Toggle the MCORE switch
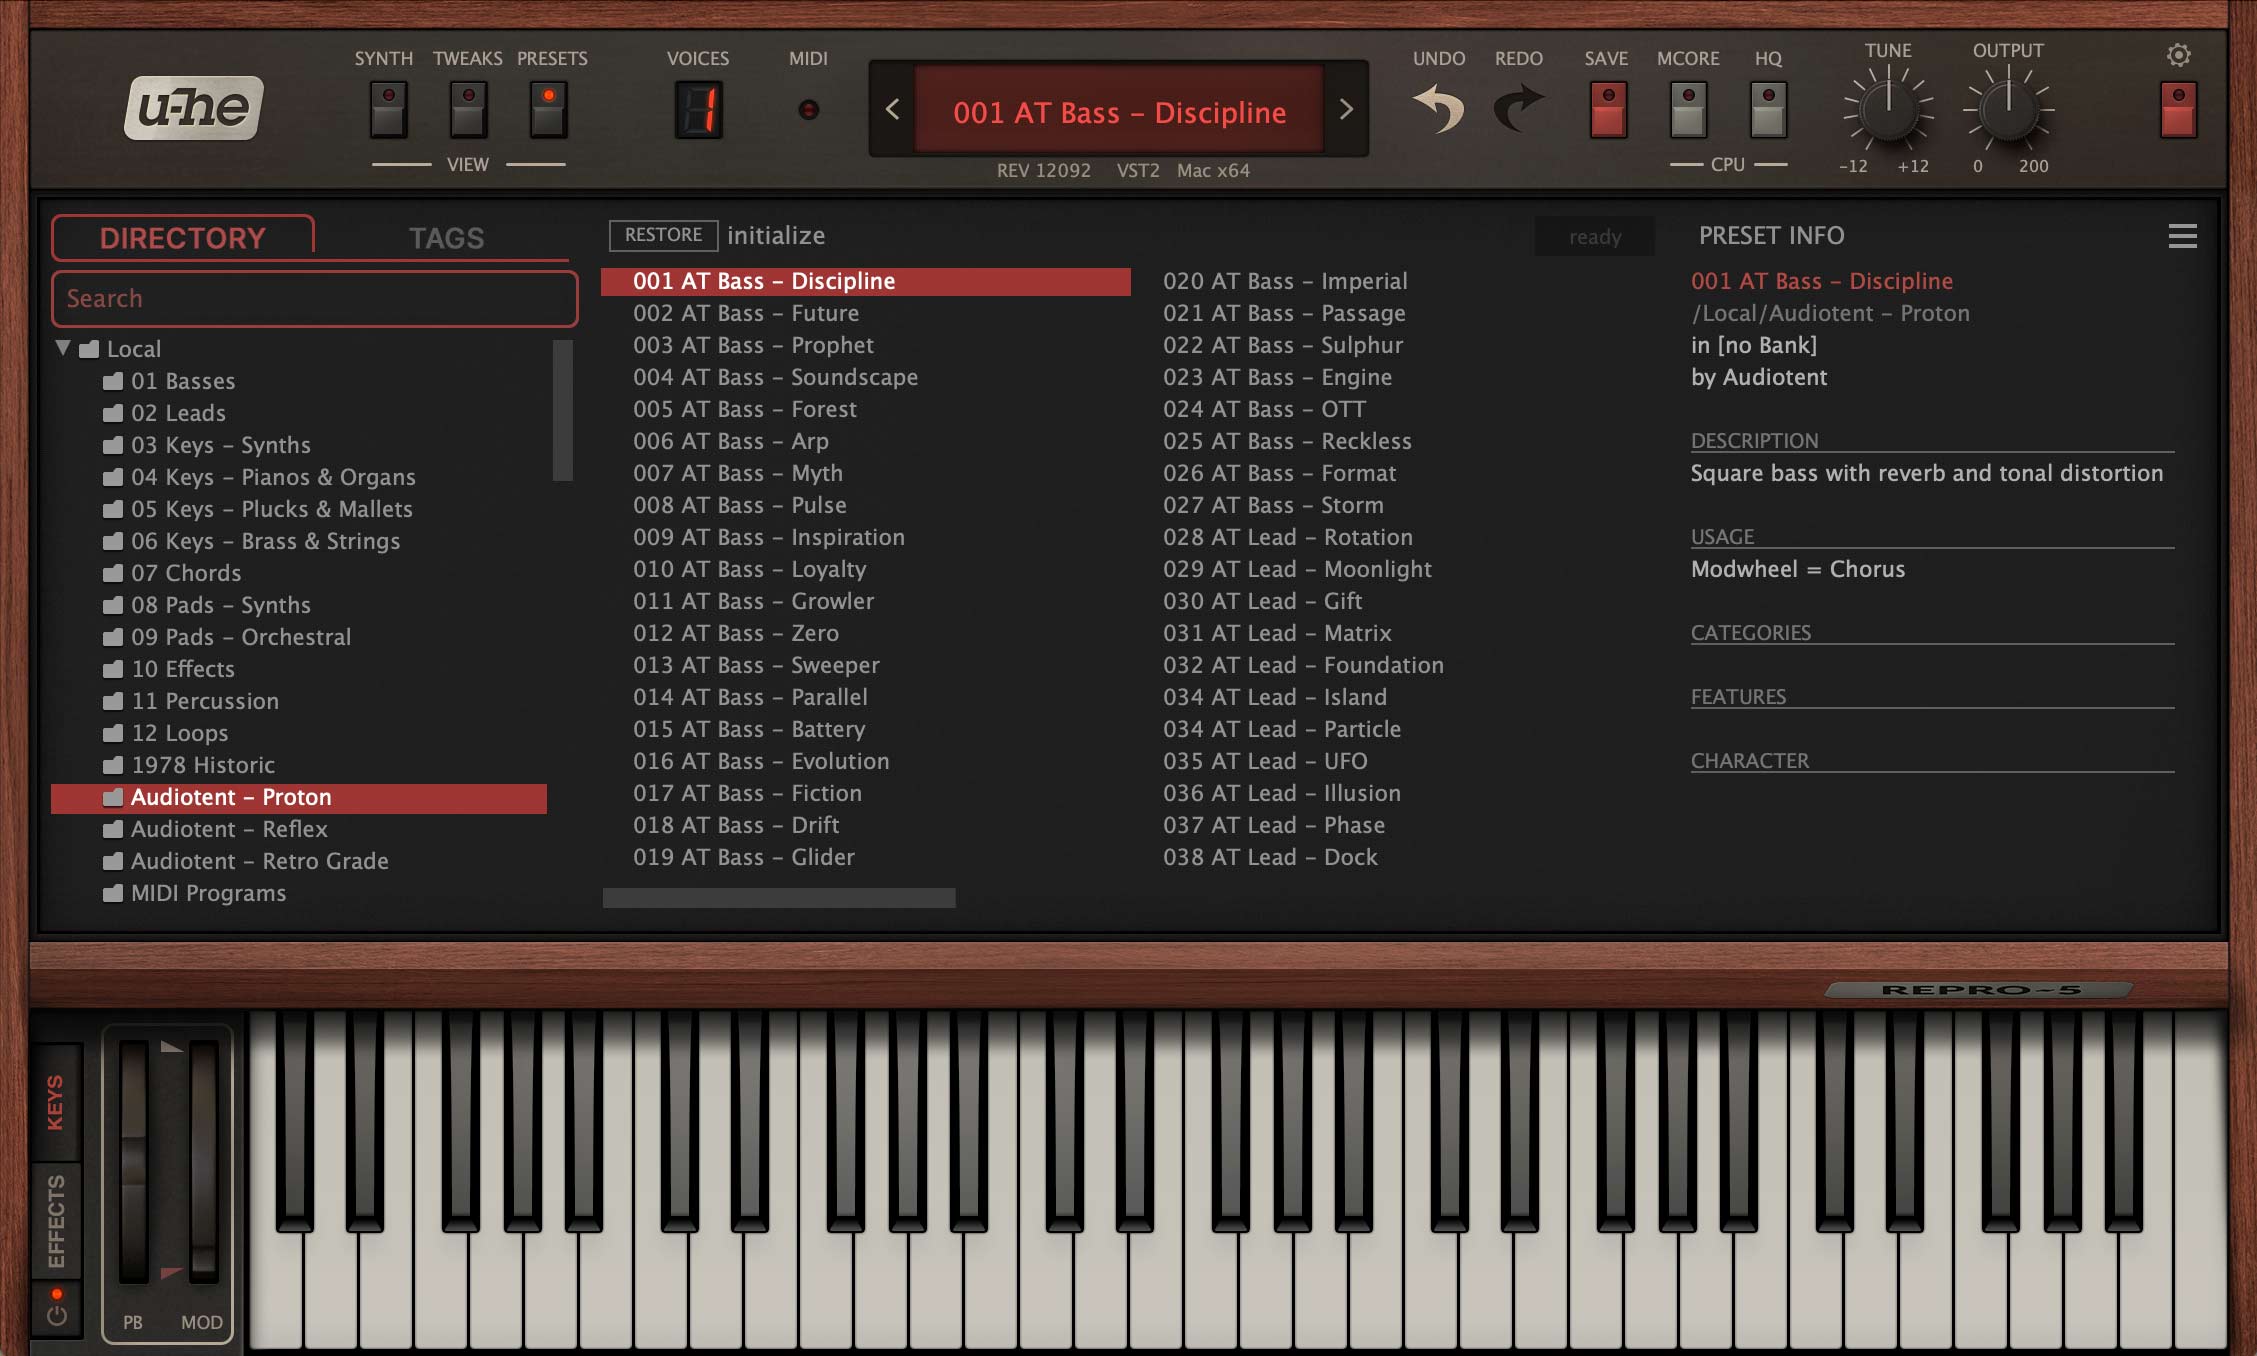 pyautogui.click(x=1688, y=109)
